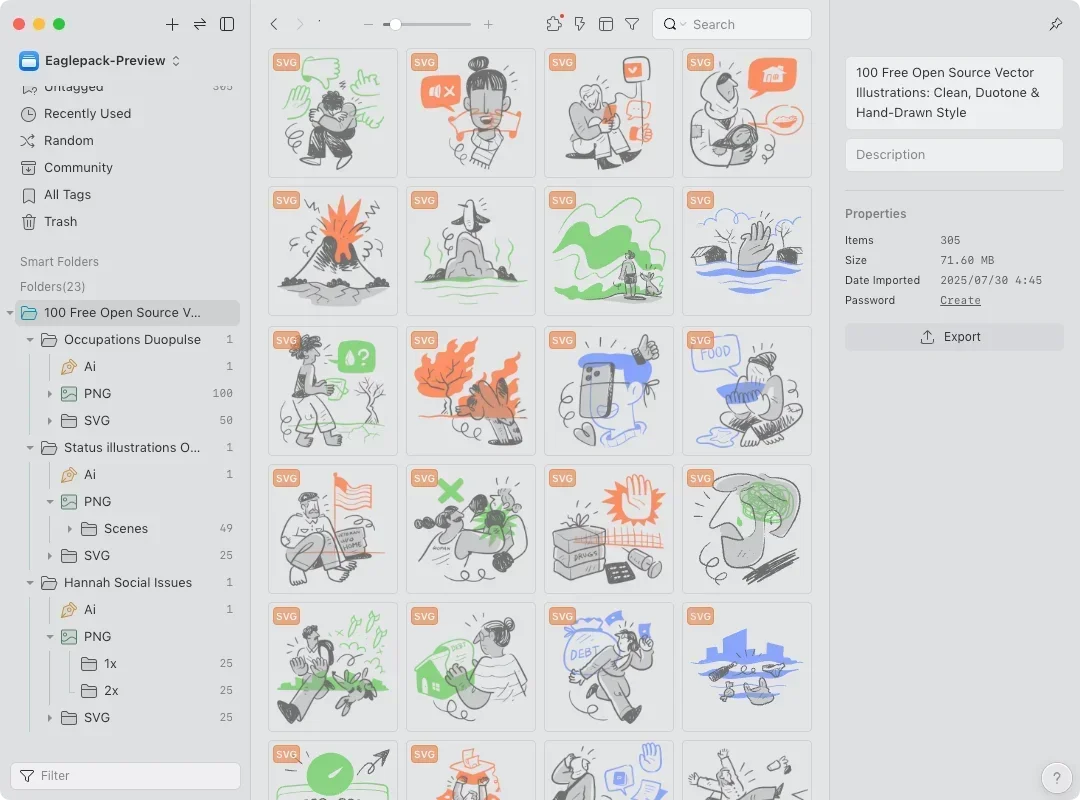Click the Export button
This screenshot has height=800, width=1080.
coord(954,337)
